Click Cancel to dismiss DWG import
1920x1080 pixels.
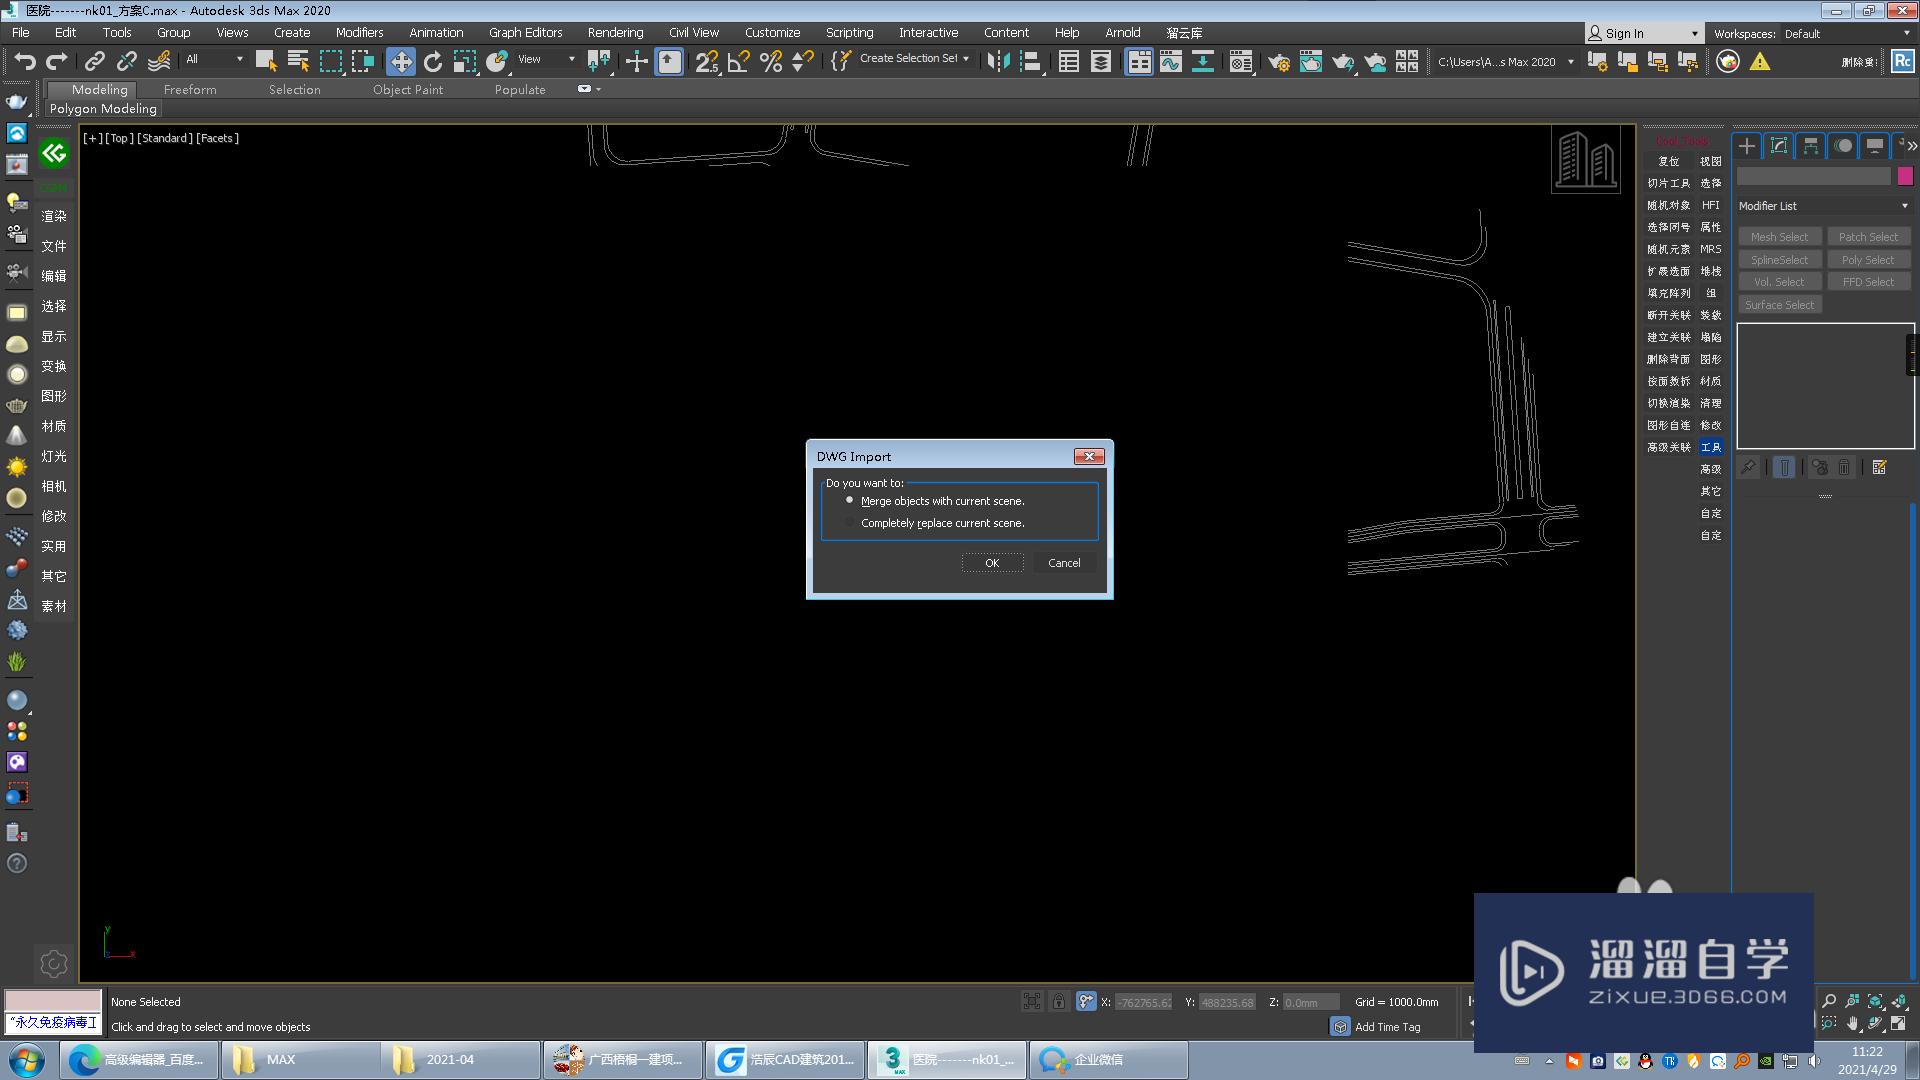point(1064,562)
